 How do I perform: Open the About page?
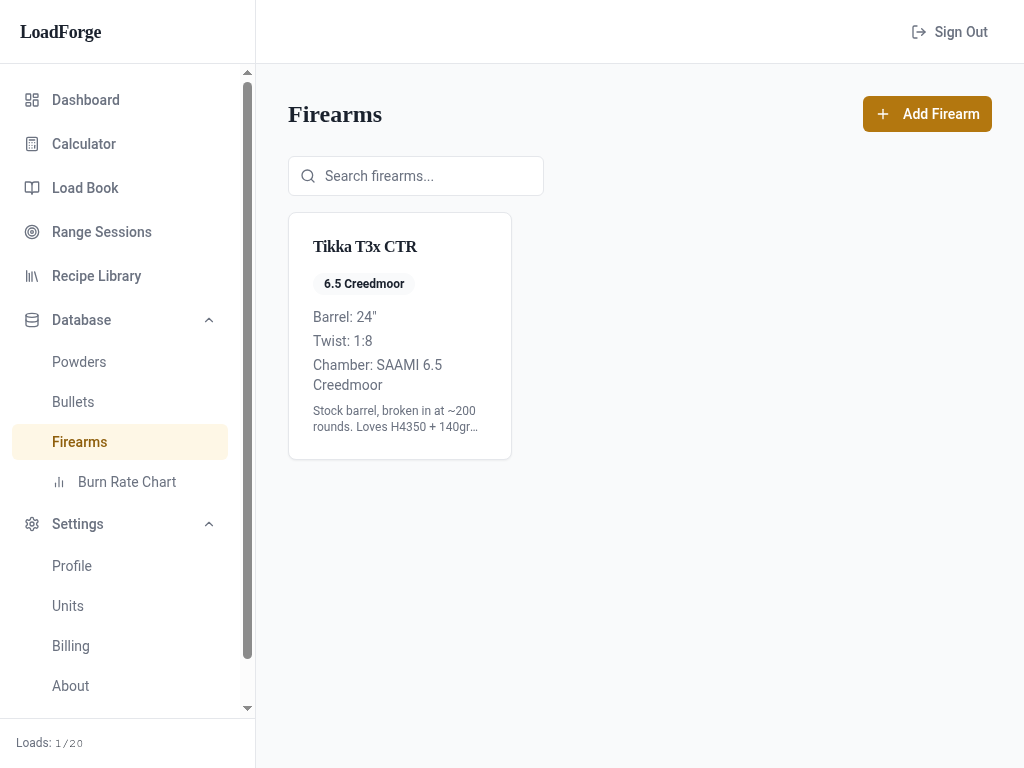120,686
